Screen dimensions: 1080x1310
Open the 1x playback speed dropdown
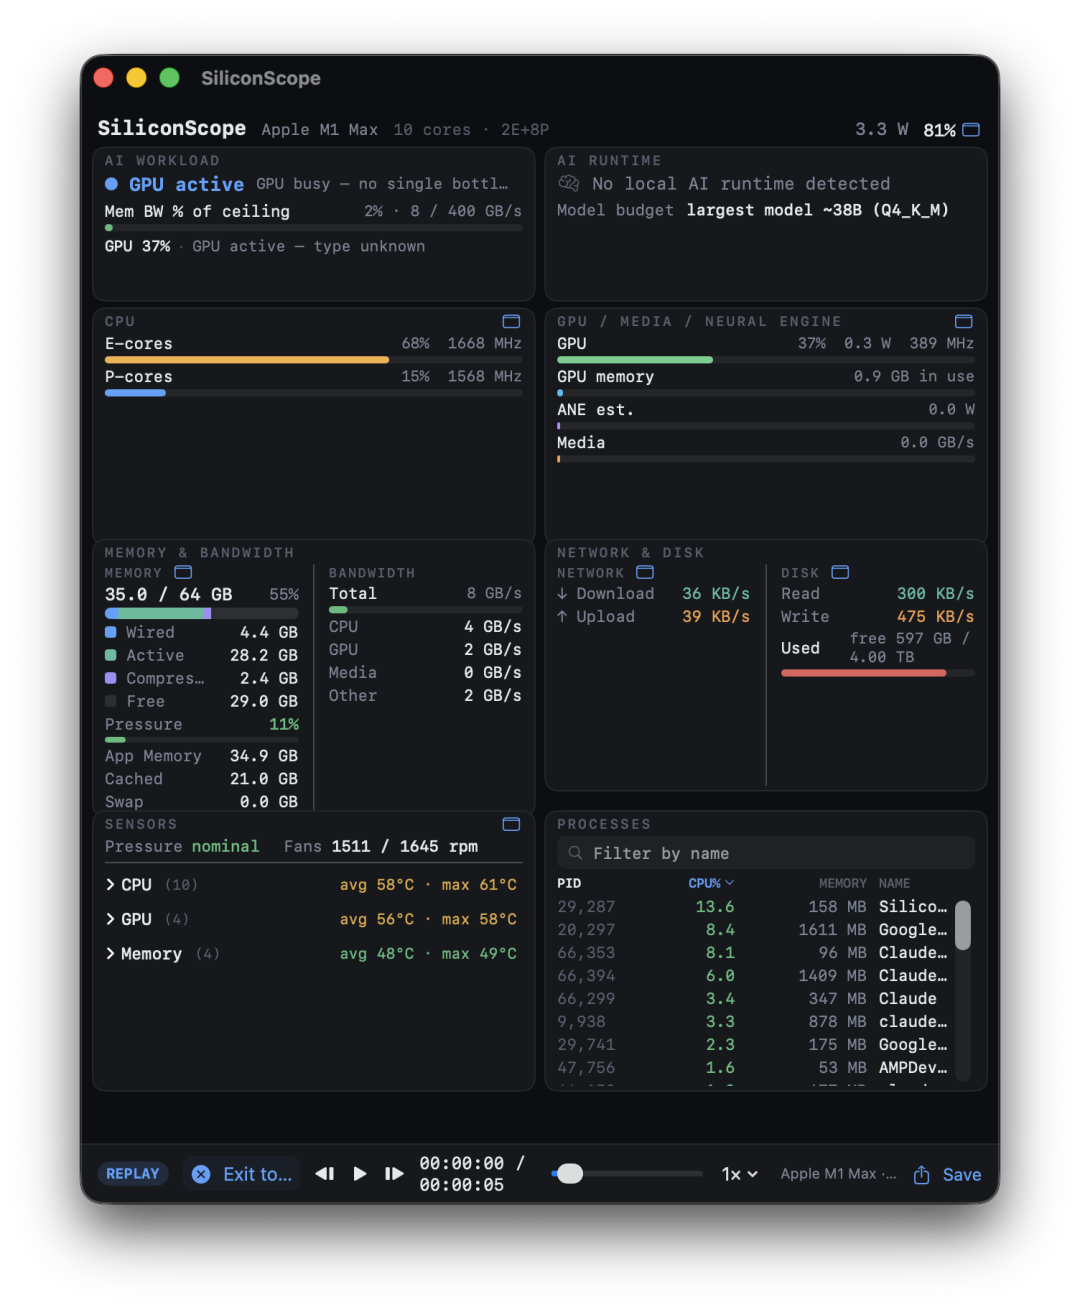point(740,1174)
